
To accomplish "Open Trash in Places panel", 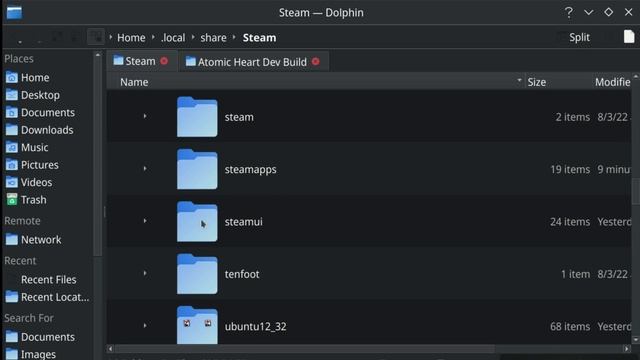I will coord(26,200).
